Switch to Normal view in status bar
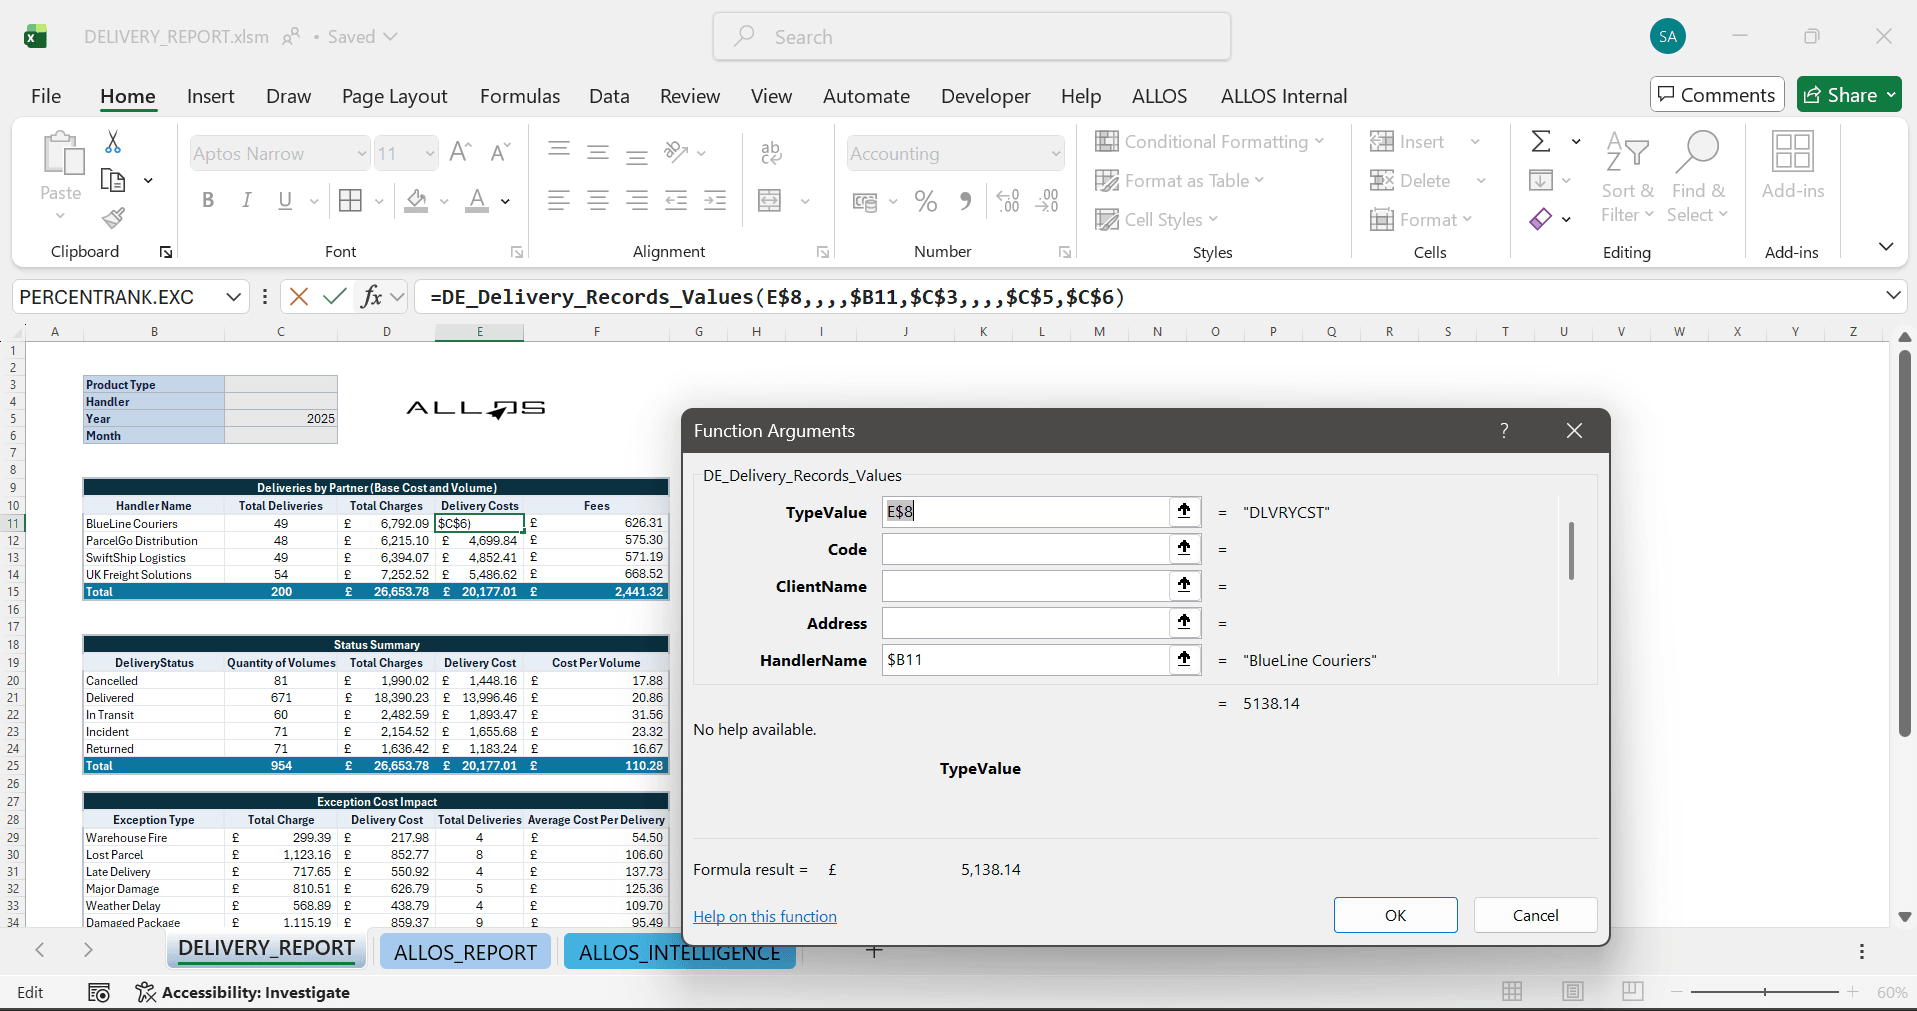Viewport: 1917px width, 1011px height. [1512, 991]
